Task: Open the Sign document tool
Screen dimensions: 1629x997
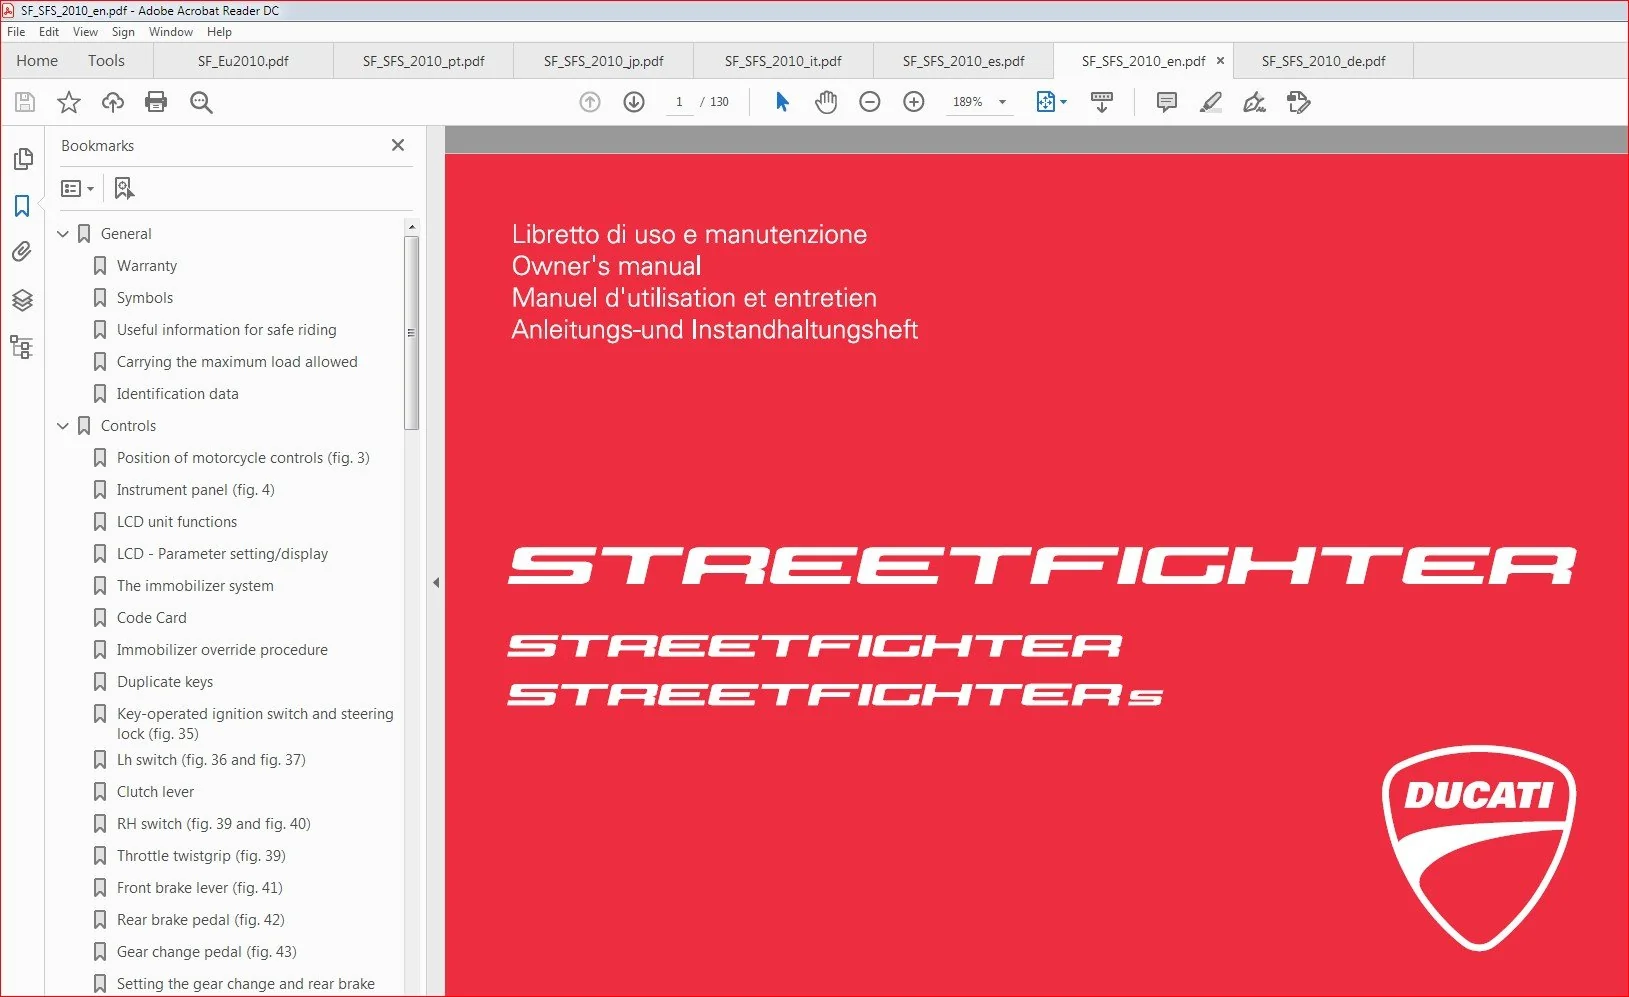Action: [1254, 102]
